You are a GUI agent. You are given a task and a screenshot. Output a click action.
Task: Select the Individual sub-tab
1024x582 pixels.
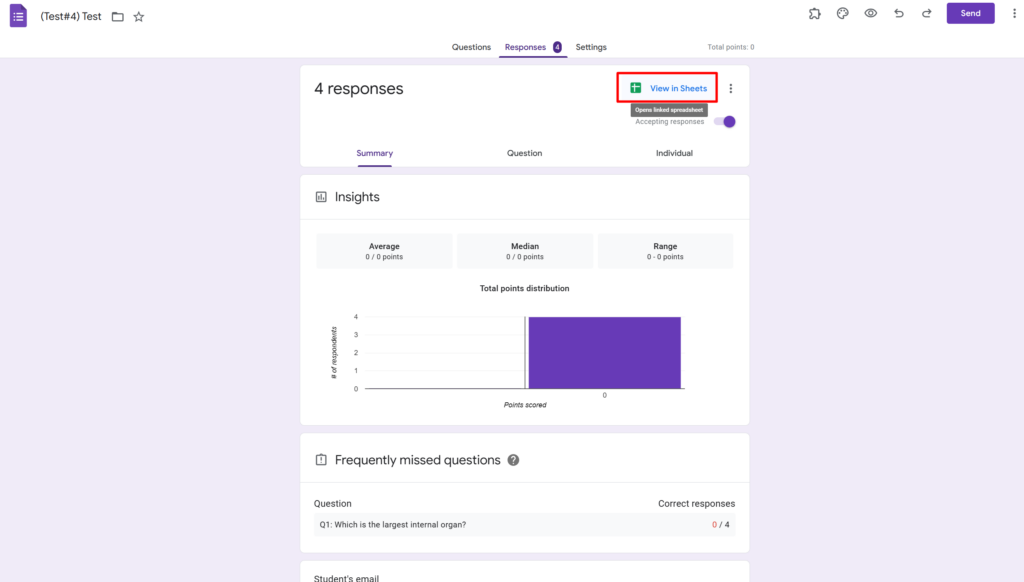click(674, 153)
